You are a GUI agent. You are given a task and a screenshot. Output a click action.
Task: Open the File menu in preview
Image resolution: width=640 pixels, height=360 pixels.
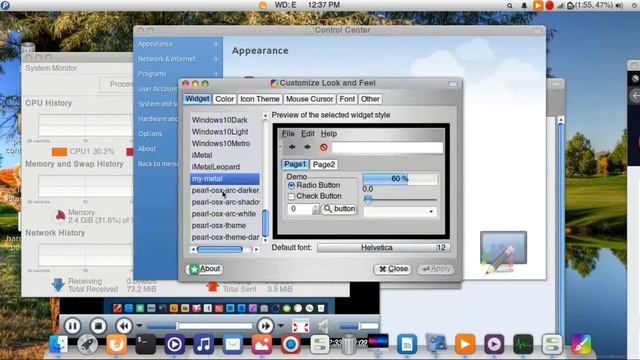288,134
